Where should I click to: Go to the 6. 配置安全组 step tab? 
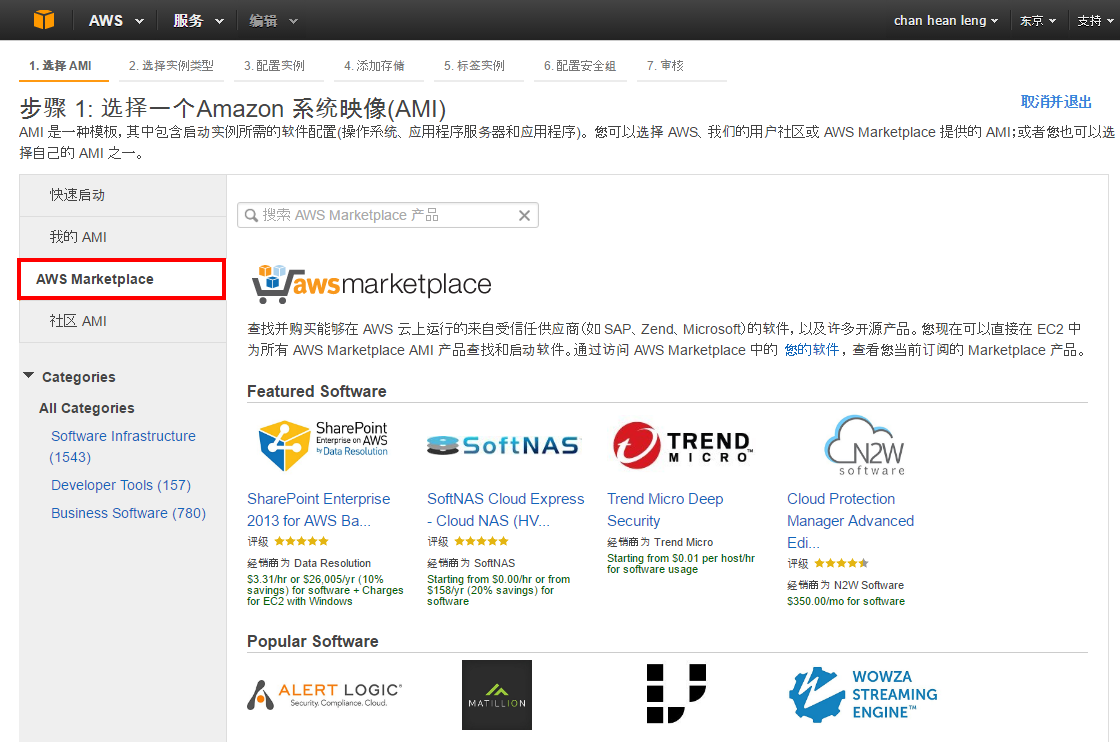point(580,66)
